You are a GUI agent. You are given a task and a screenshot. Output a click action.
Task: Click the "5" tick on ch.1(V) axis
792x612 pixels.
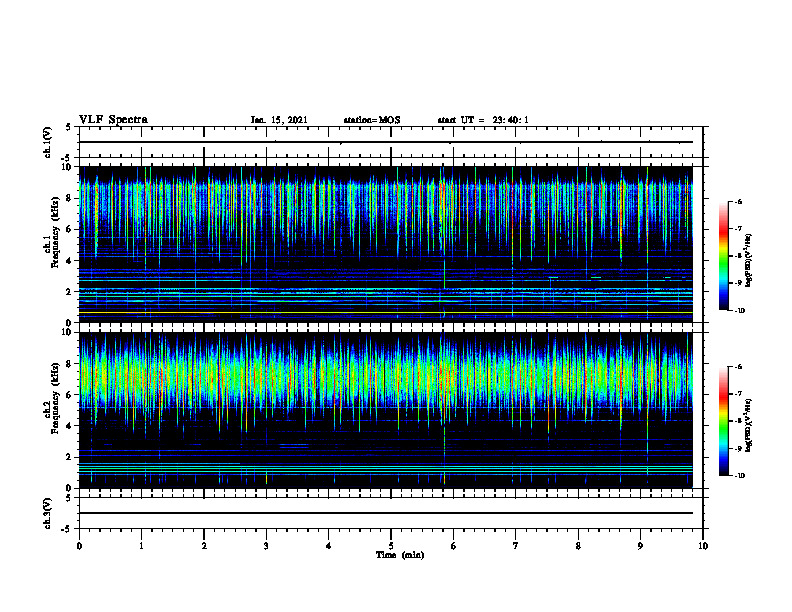click(69, 128)
